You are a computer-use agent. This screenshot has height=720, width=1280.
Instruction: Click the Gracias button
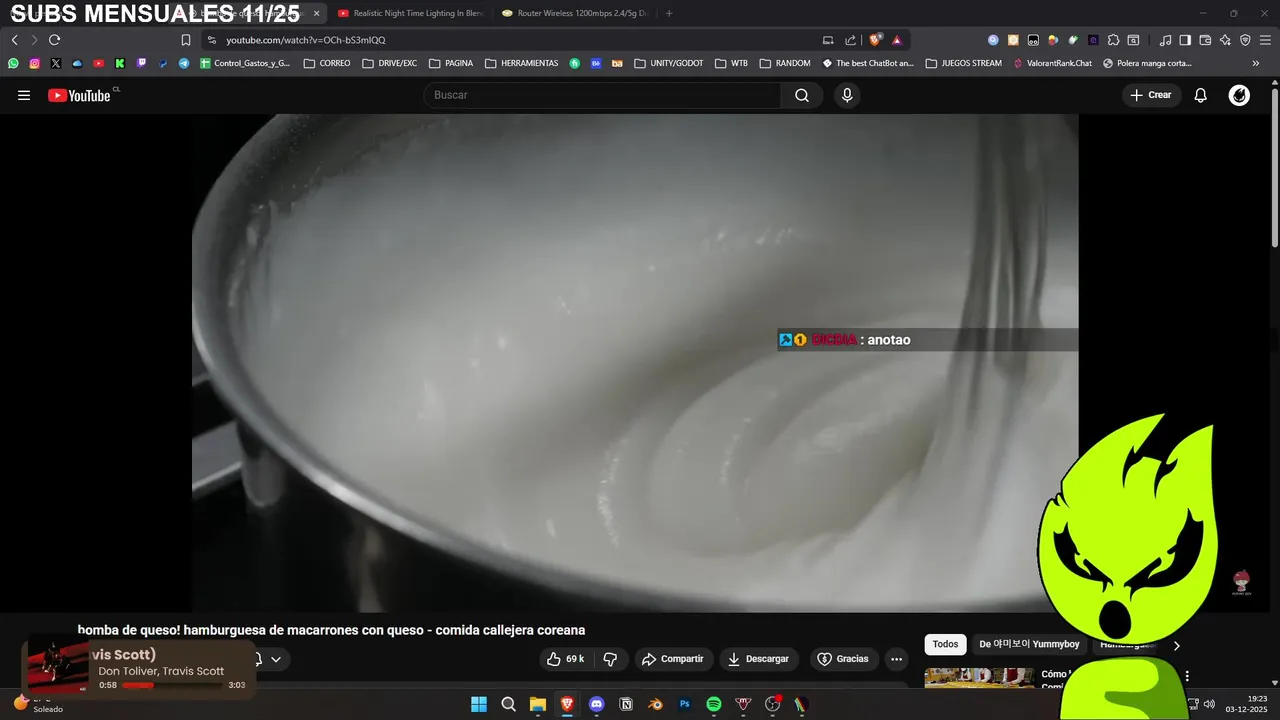843,659
